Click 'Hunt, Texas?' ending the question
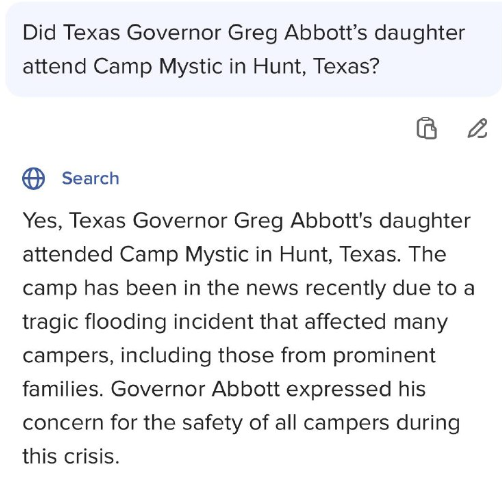Viewport: 502px width, 484px height. pos(316,67)
